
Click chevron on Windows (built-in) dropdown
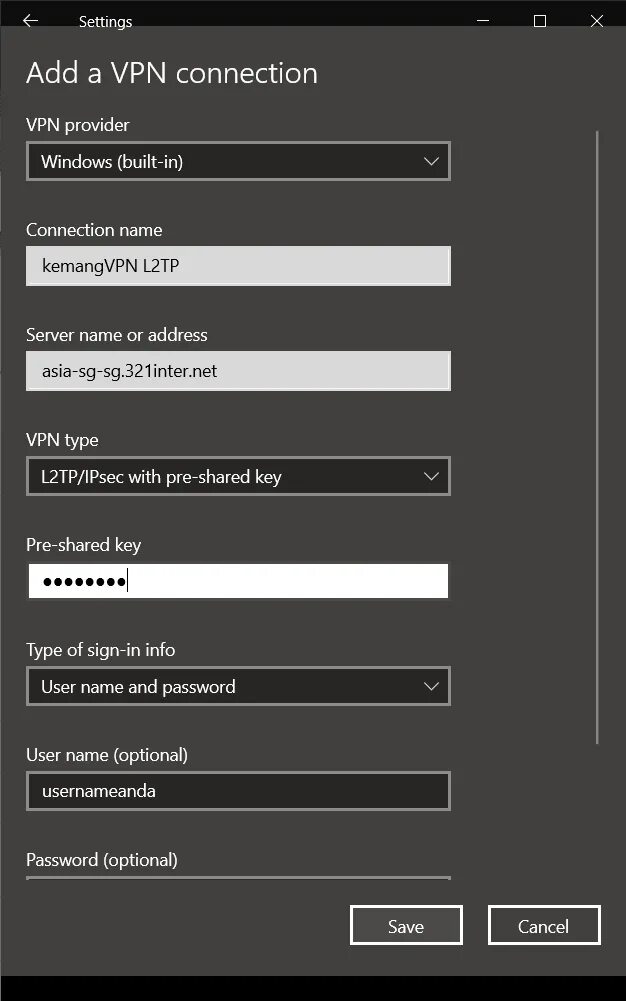point(431,161)
